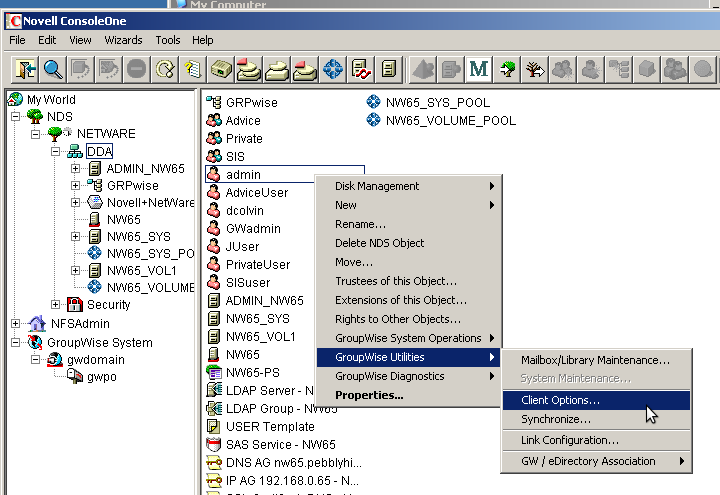The height and width of the screenshot is (495, 720).
Task: Open GW / eDirectory Association submenu
Action: click(588, 461)
